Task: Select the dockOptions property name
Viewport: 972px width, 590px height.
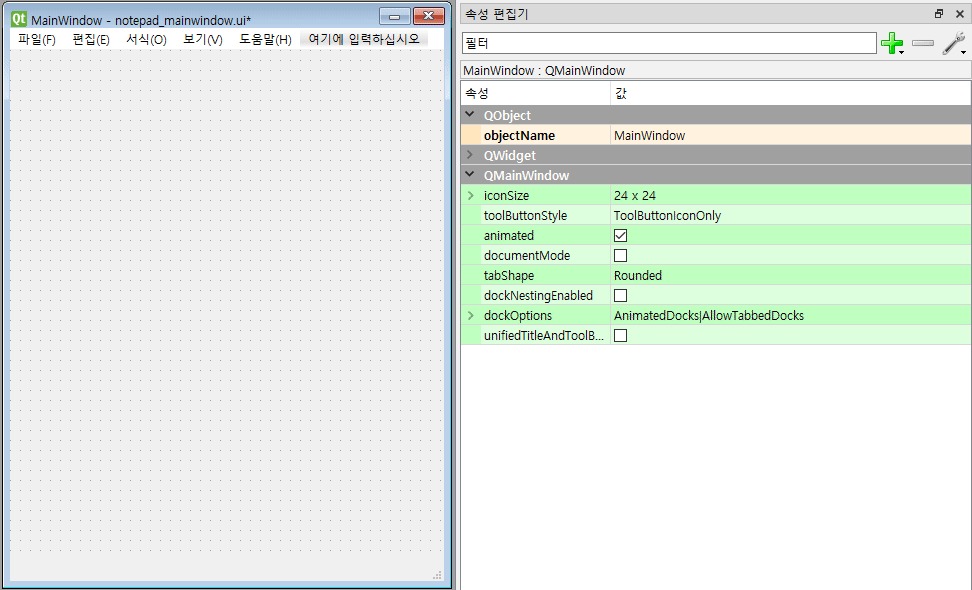Action: pyautogui.click(x=518, y=315)
